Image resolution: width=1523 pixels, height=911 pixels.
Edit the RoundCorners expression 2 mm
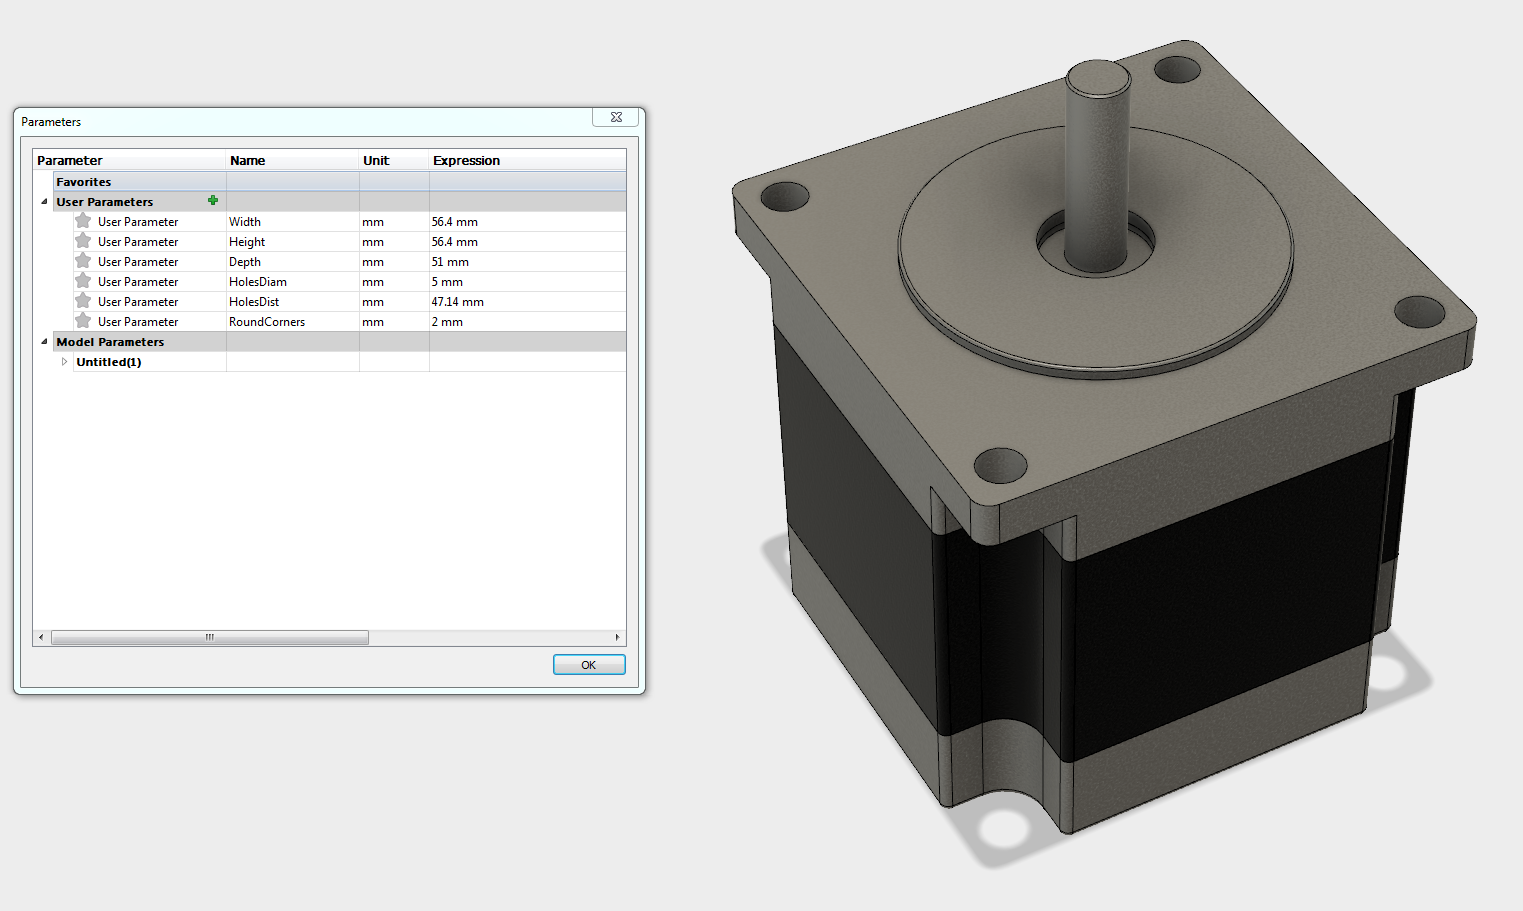(x=528, y=322)
